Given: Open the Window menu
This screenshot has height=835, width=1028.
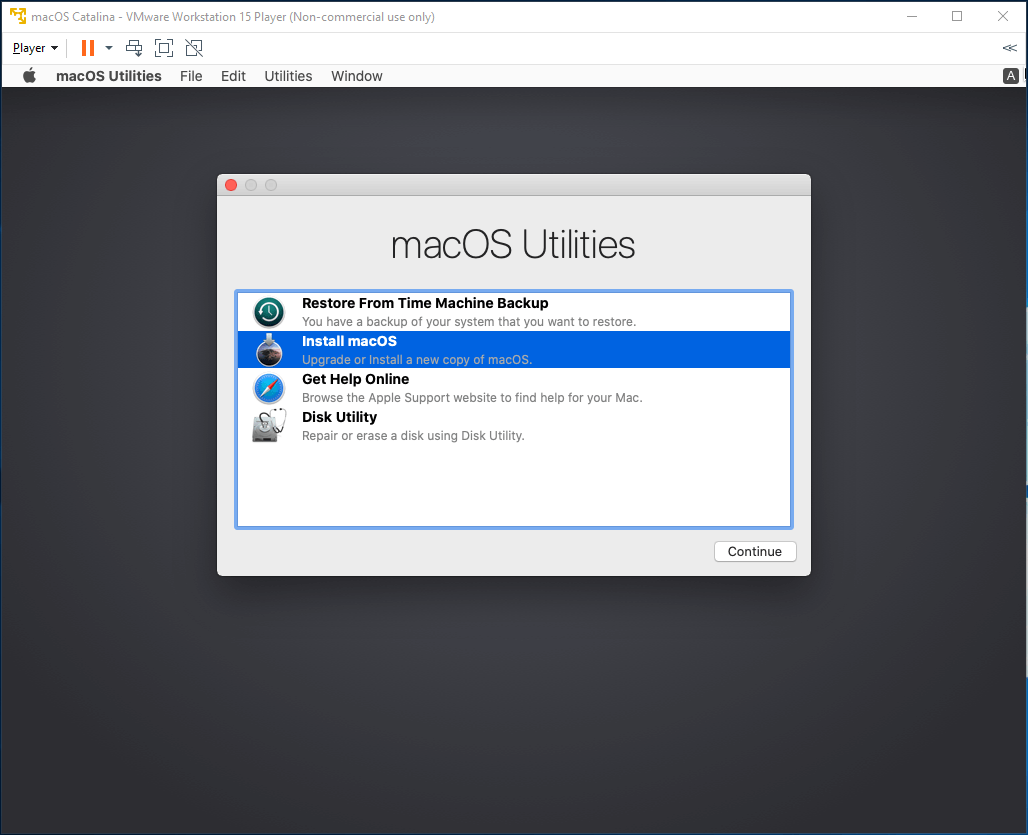Looking at the screenshot, I should tap(357, 76).
